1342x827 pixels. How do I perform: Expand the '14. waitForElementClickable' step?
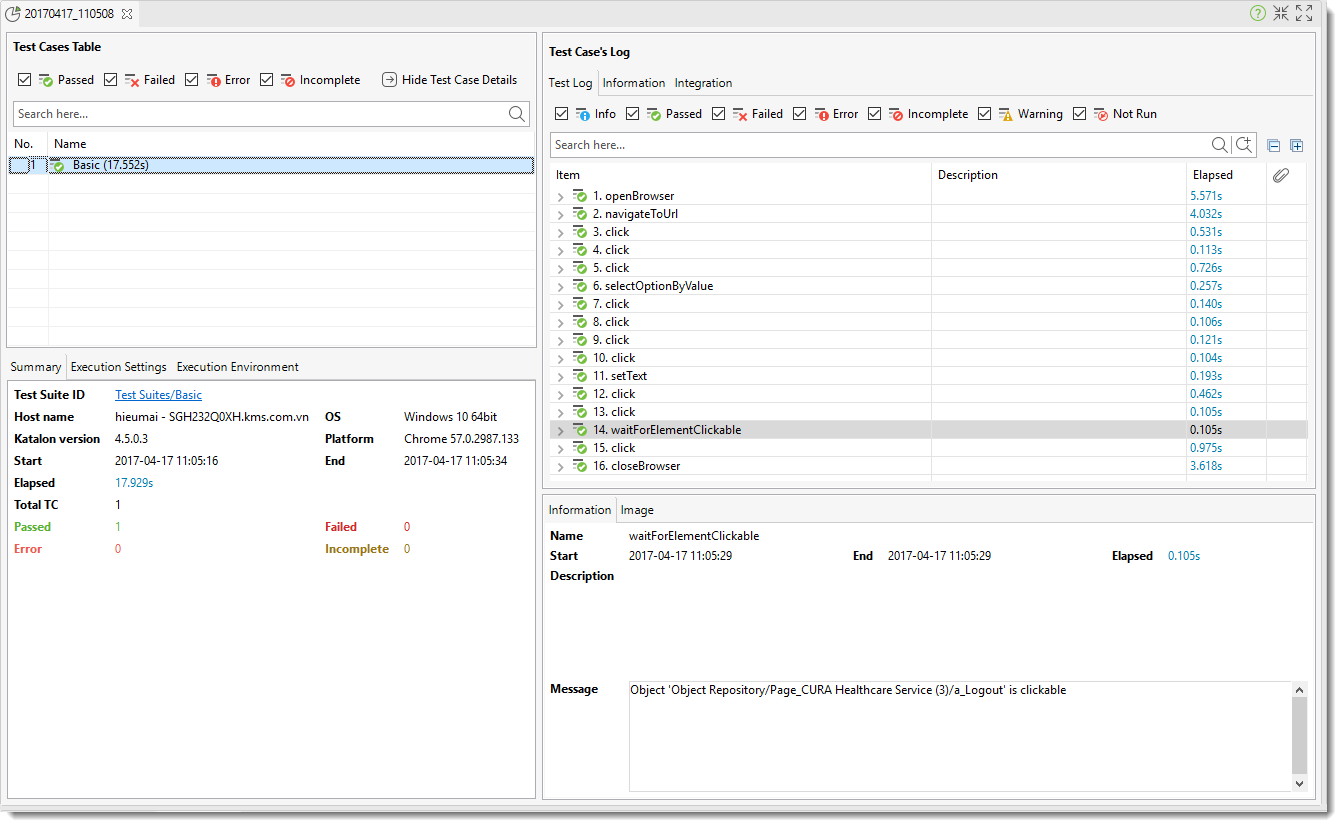(561, 429)
